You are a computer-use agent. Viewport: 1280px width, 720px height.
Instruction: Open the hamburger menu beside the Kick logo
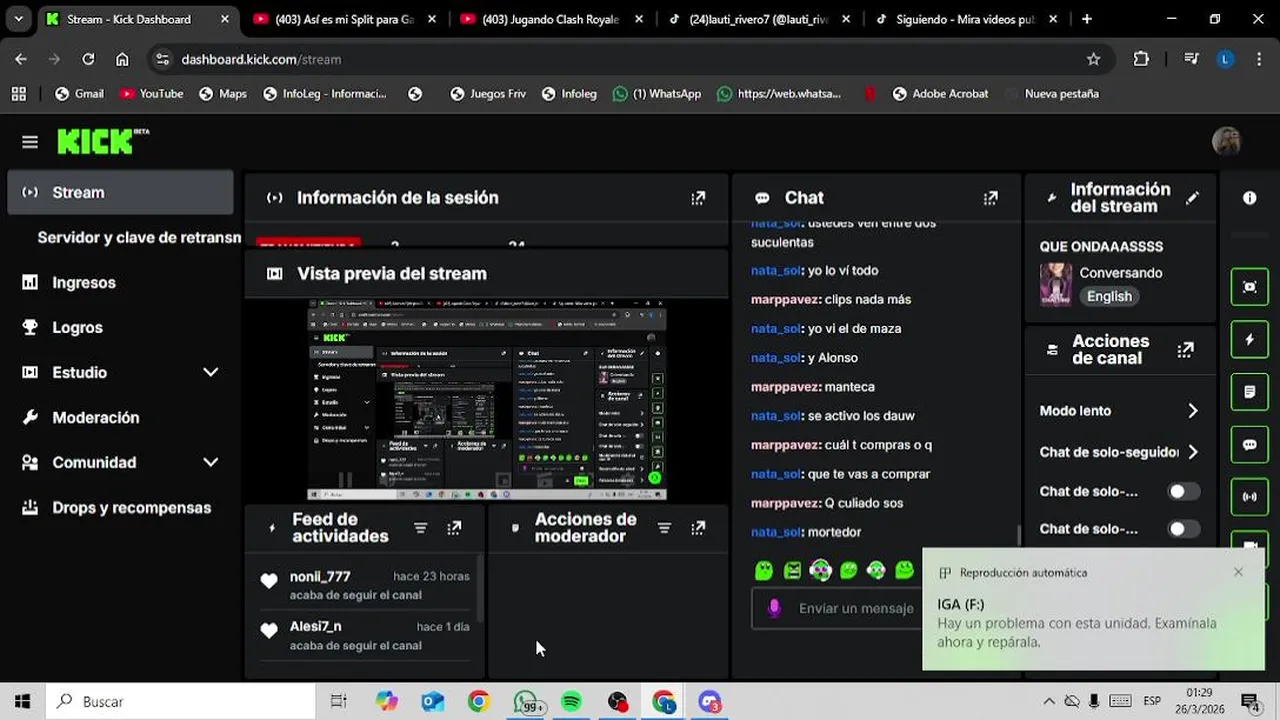(x=30, y=142)
